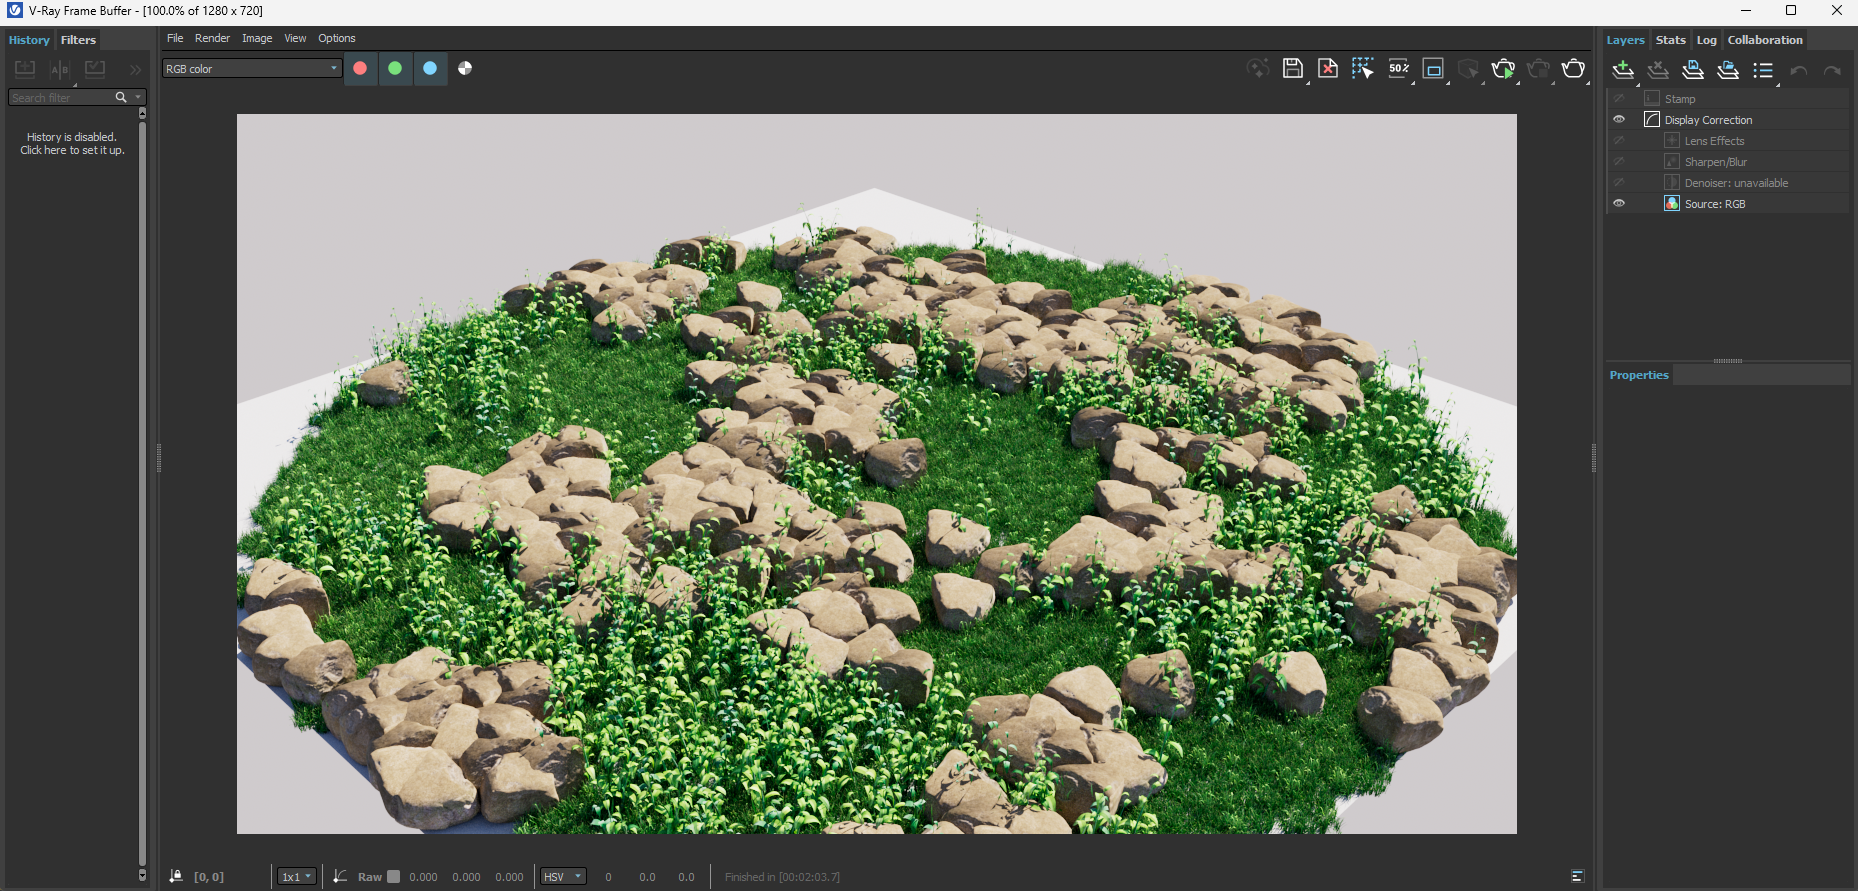Create a new layer in Layers panel
Screen dimensions: 1858x891
pos(1623,69)
